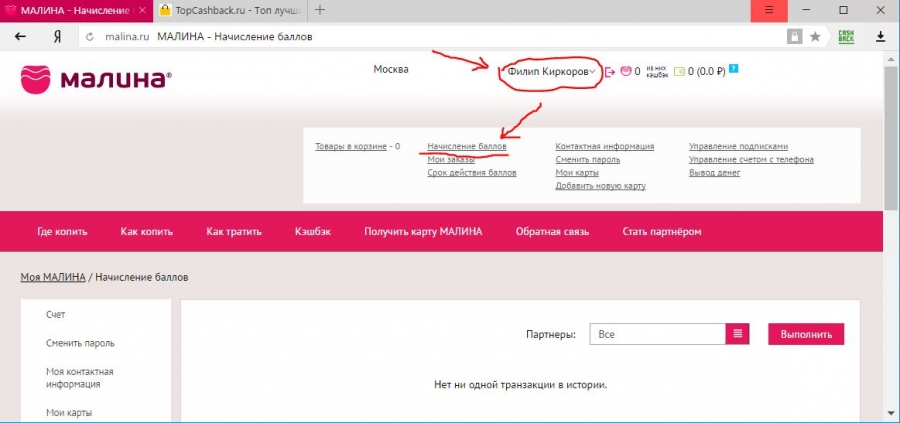Click the pink points lips icon
Screen dimensions: 900x423
point(626,71)
